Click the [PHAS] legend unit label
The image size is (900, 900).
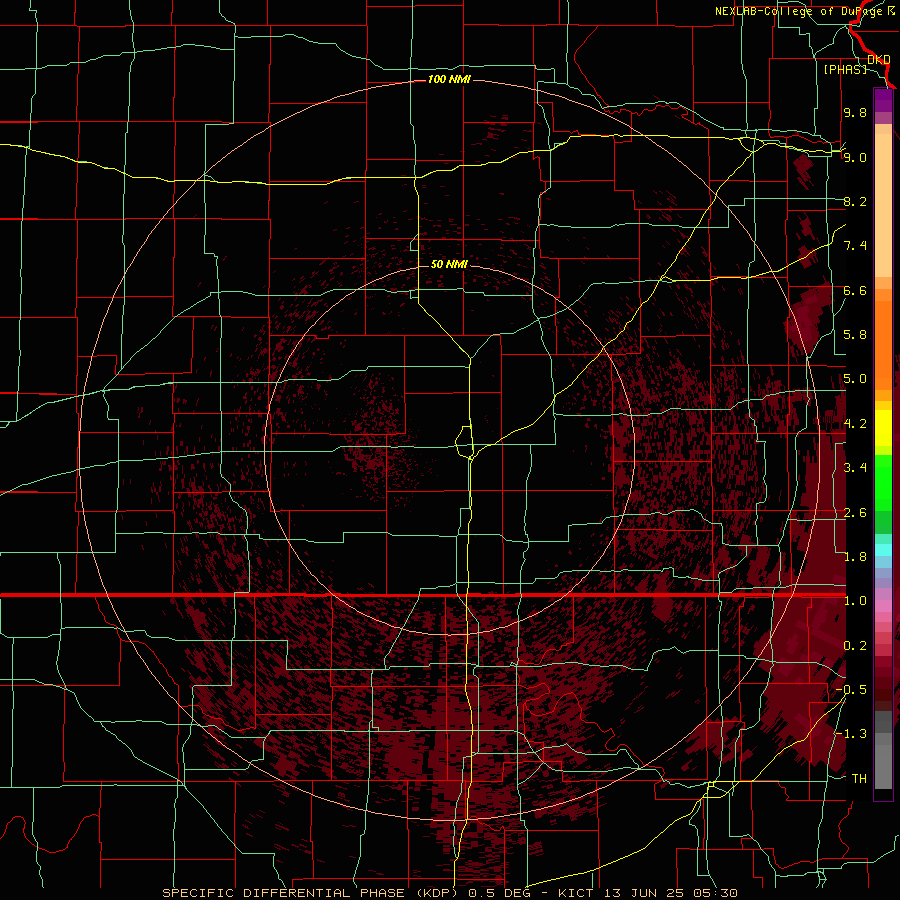pyautogui.click(x=845, y=69)
